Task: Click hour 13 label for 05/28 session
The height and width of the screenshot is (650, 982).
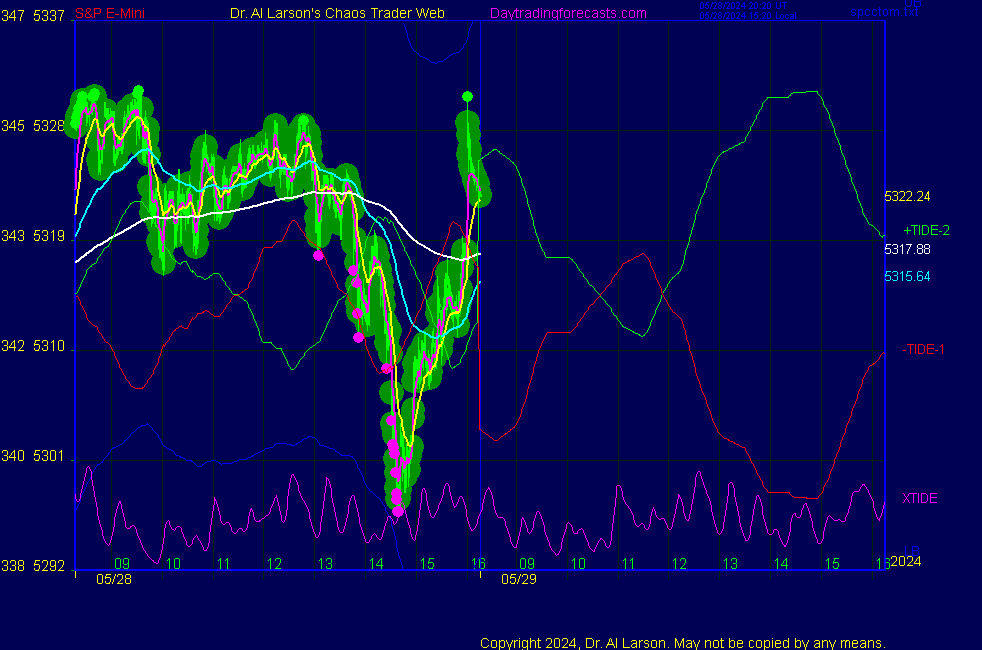Action: pyautogui.click(x=325, y=564)
